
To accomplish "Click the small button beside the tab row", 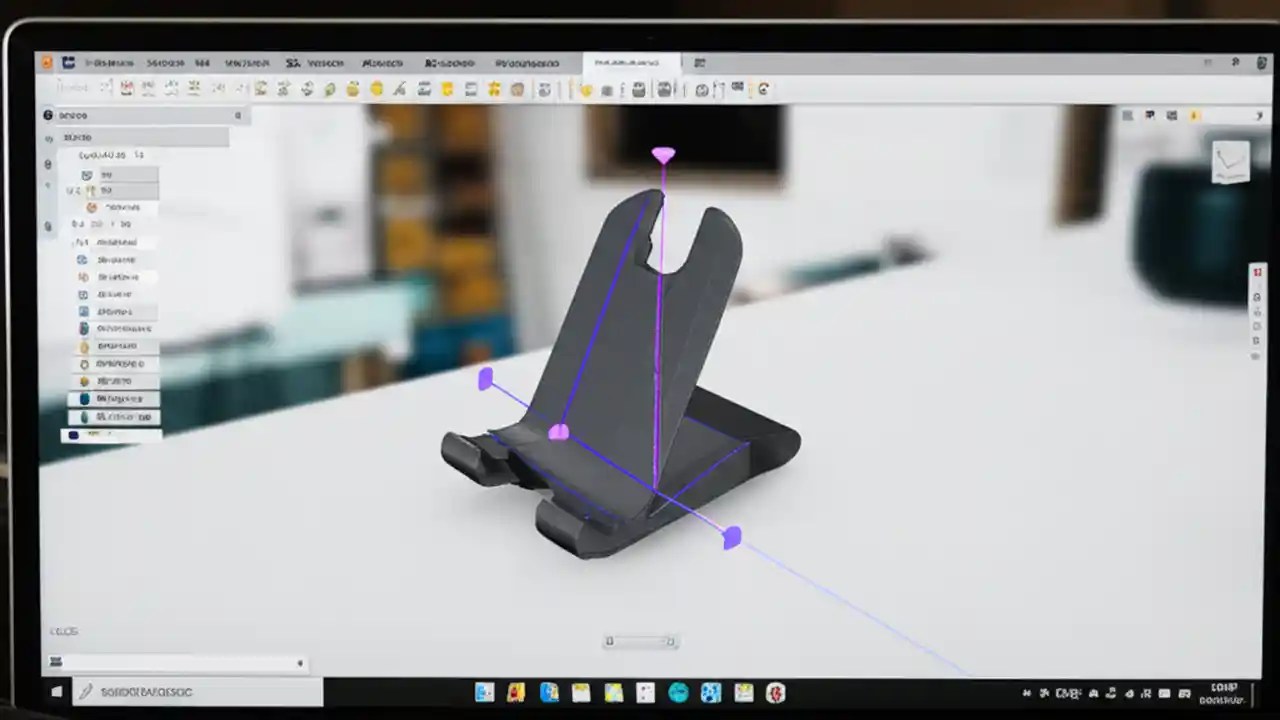I will pos(699,62).
